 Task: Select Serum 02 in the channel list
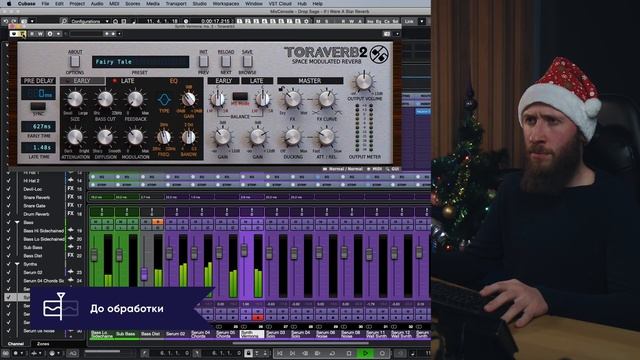point(33,272)
